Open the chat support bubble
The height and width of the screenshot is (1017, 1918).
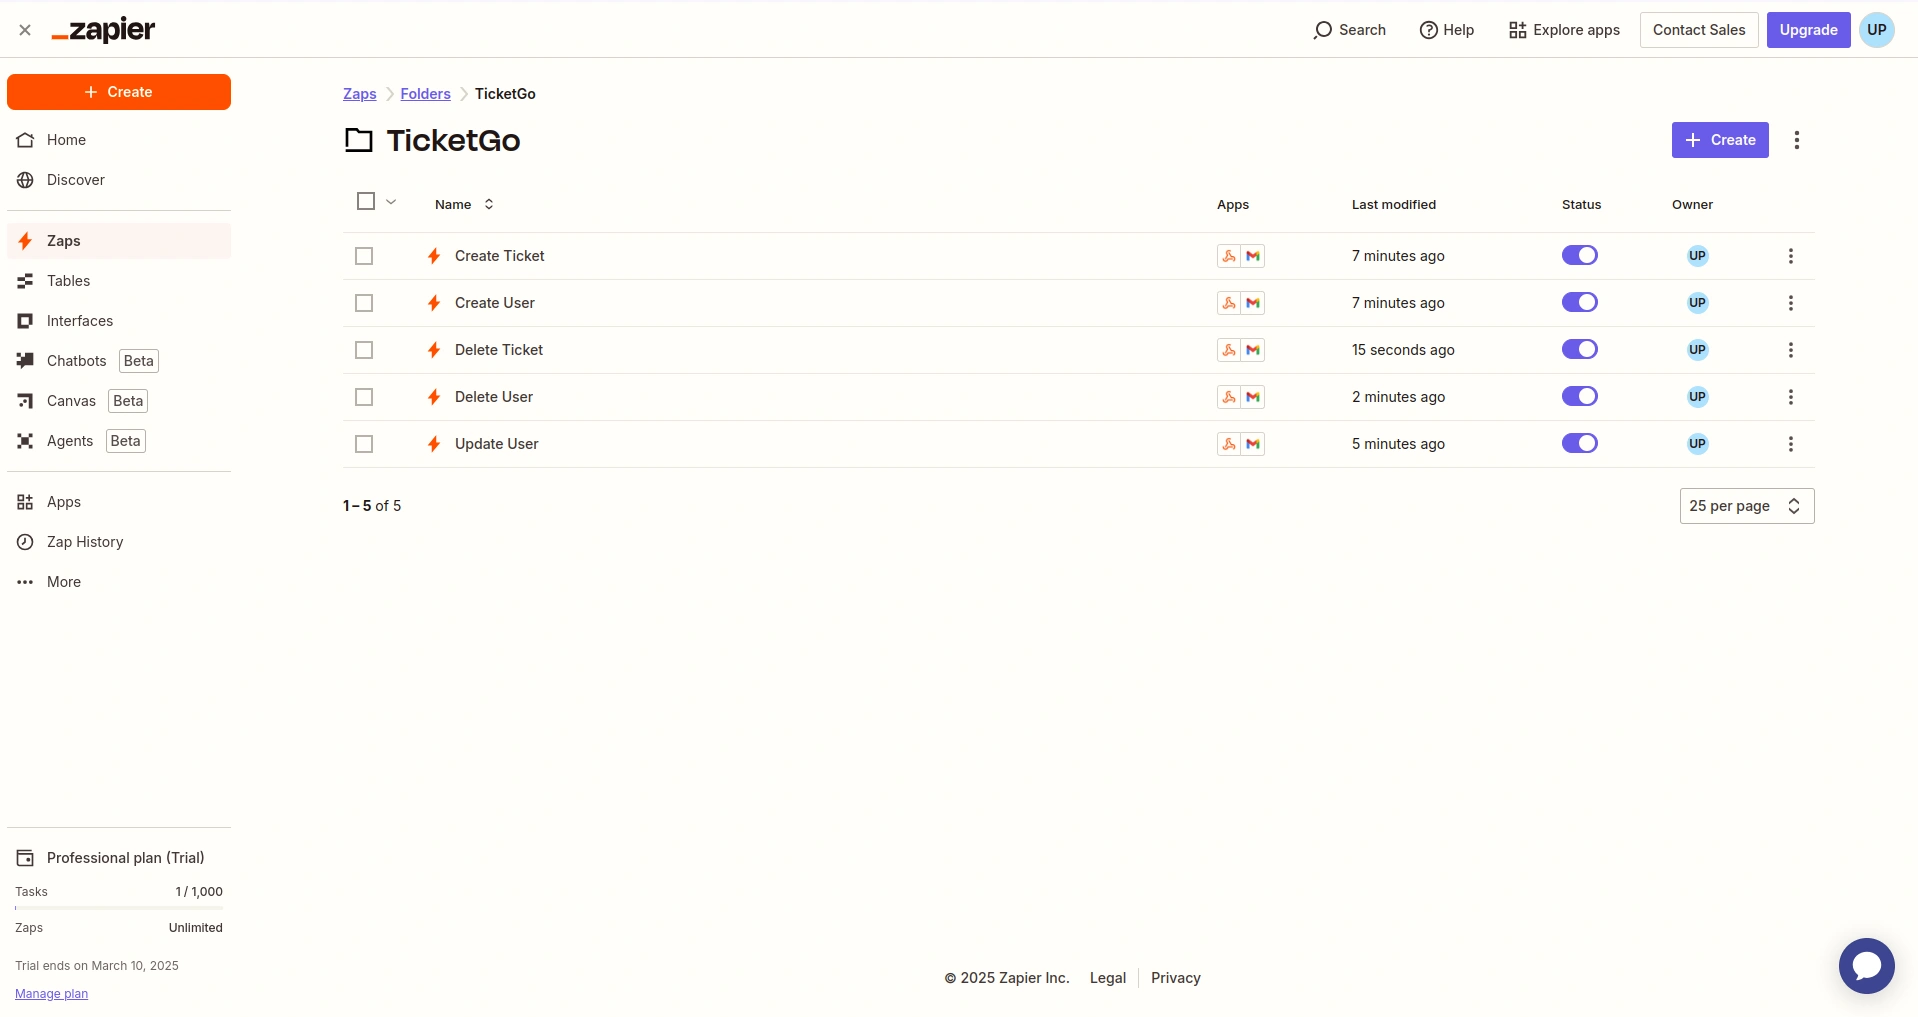click(x=1866, y=966)
